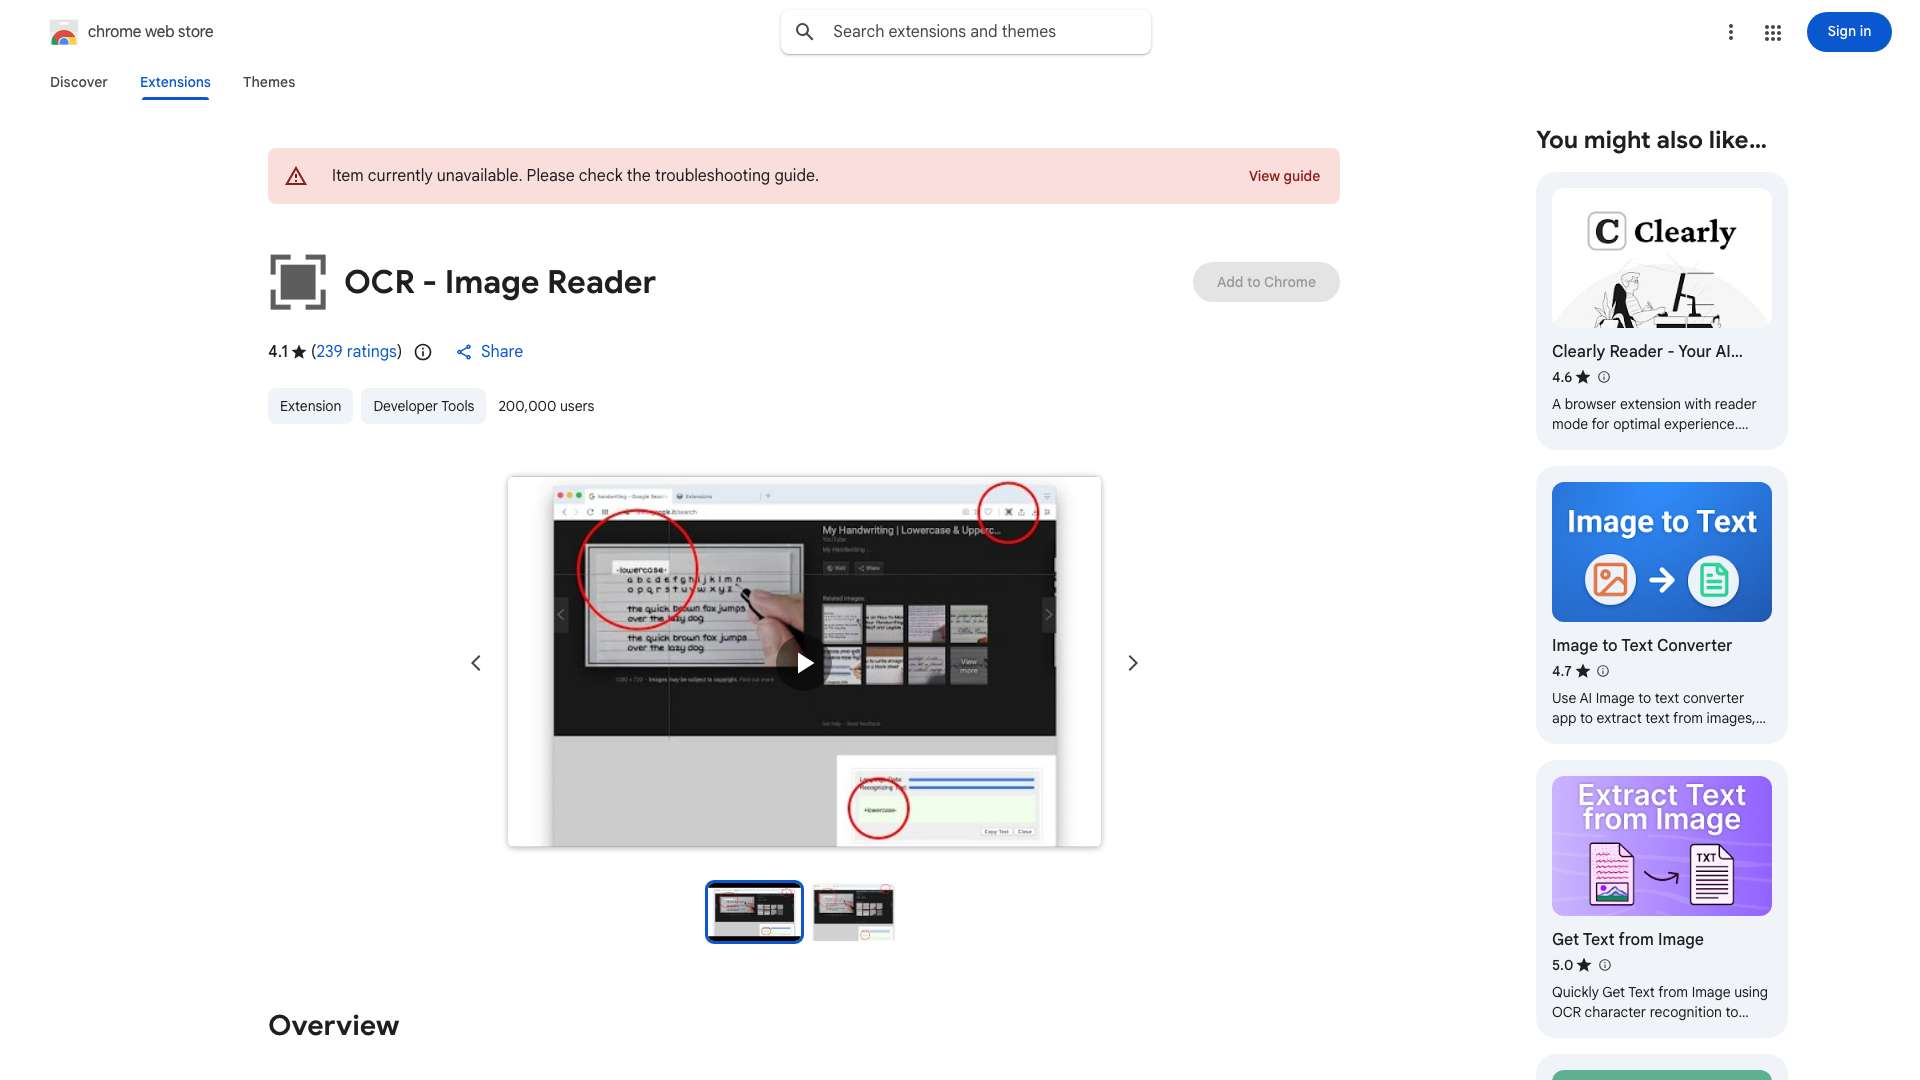1920x1080 pixels.
Task: Click the Developer Tools category chip
Action: coord(424,406)
